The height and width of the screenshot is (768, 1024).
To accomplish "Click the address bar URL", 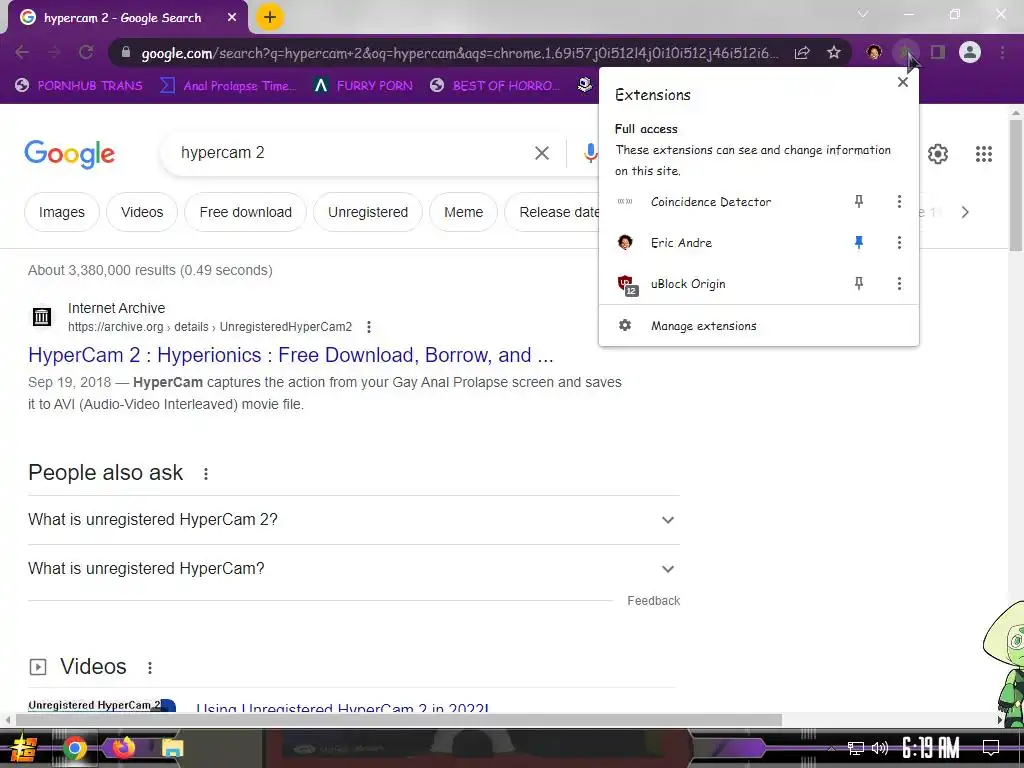I will point(460,53).
